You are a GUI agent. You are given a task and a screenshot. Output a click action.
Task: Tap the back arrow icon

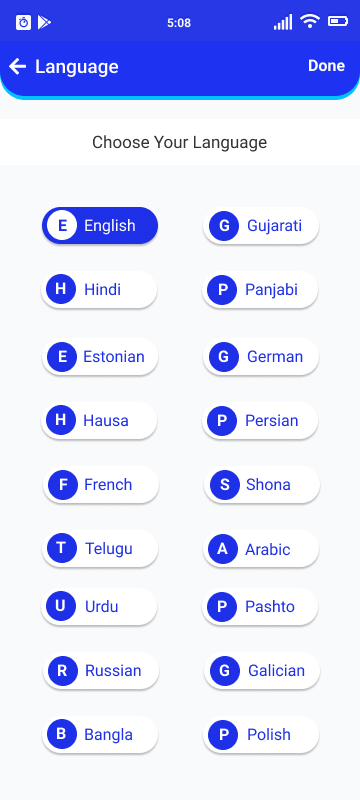(x=17, y=66)
